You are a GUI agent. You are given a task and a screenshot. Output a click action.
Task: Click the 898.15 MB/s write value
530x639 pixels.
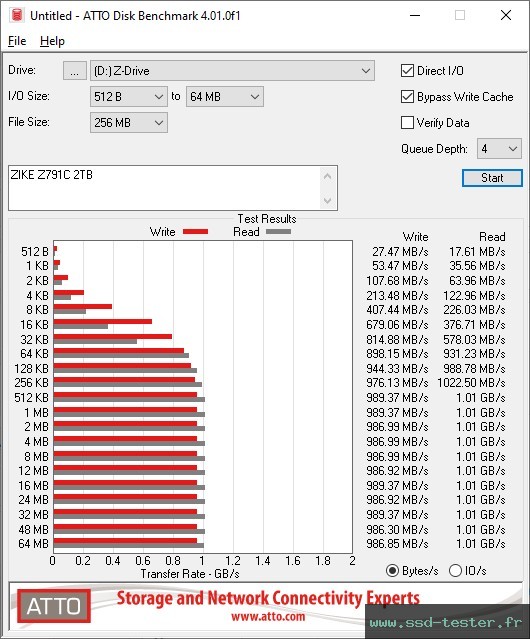[x=397, y=354]
